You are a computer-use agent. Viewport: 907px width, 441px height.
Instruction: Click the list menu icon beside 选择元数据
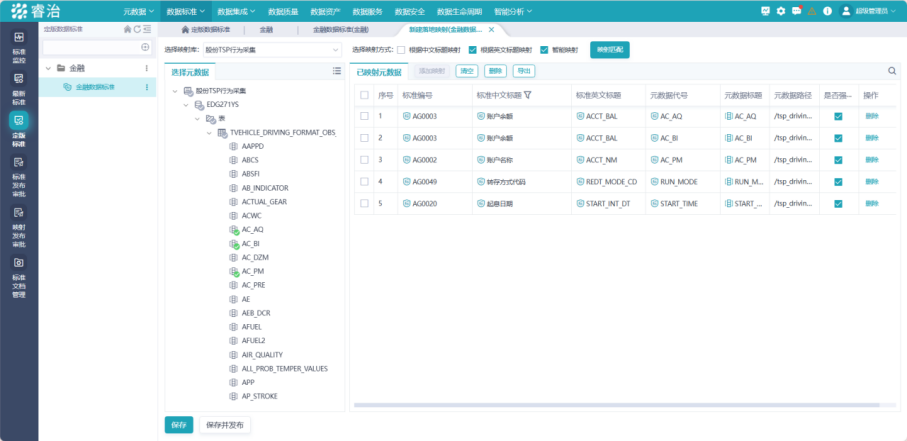click(x=337, y=71)
